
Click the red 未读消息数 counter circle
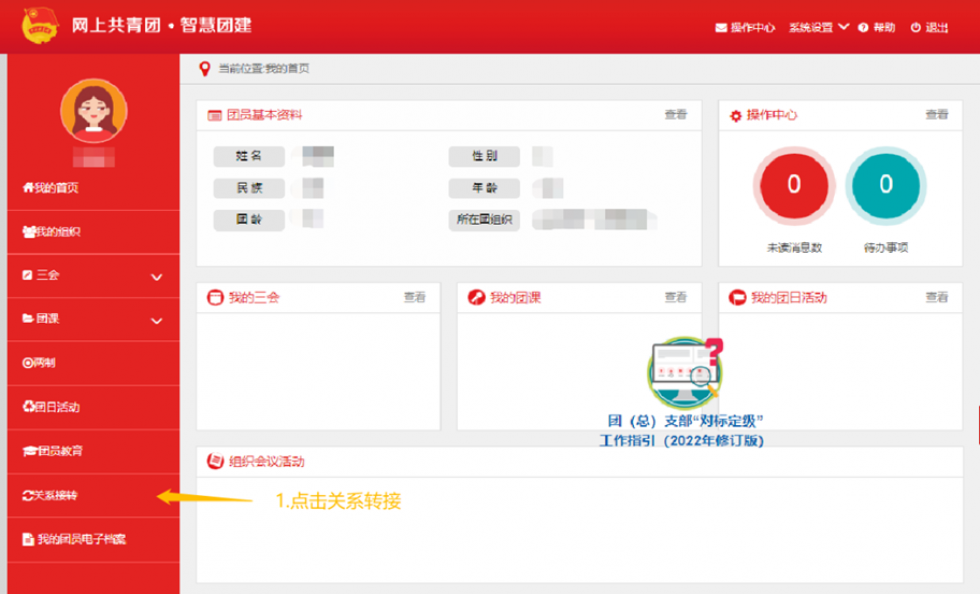794,185
